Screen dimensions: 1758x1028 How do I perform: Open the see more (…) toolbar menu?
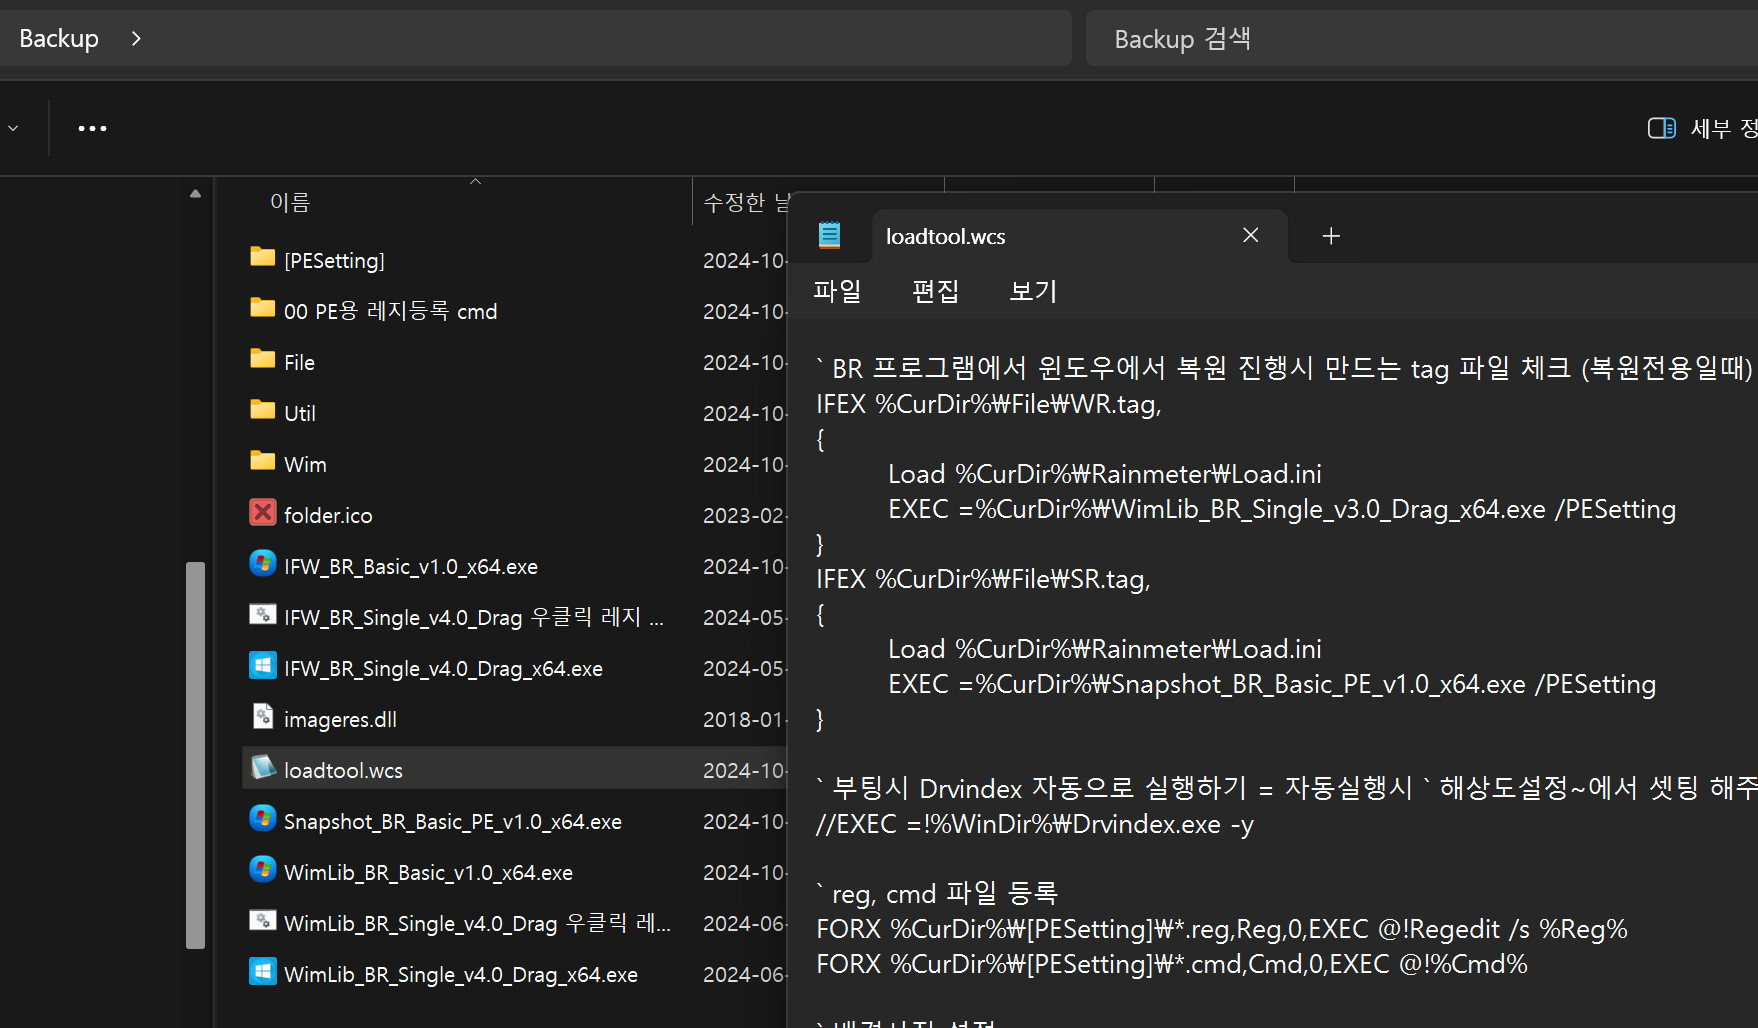click(92, 128)
